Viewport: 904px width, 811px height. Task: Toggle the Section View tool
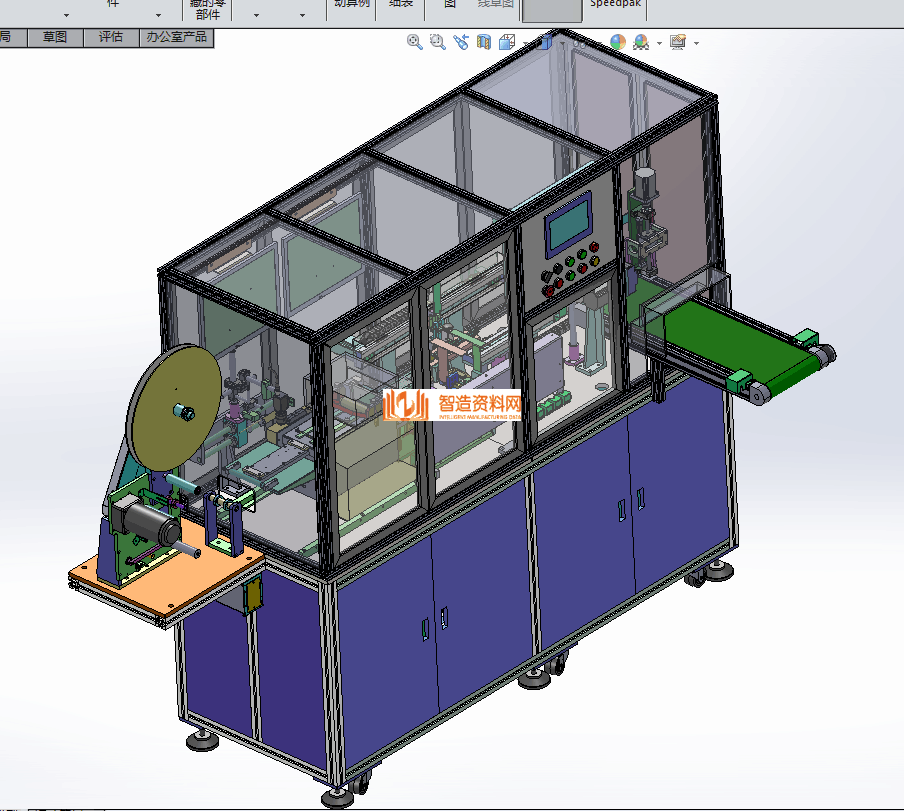click(484, 42)
